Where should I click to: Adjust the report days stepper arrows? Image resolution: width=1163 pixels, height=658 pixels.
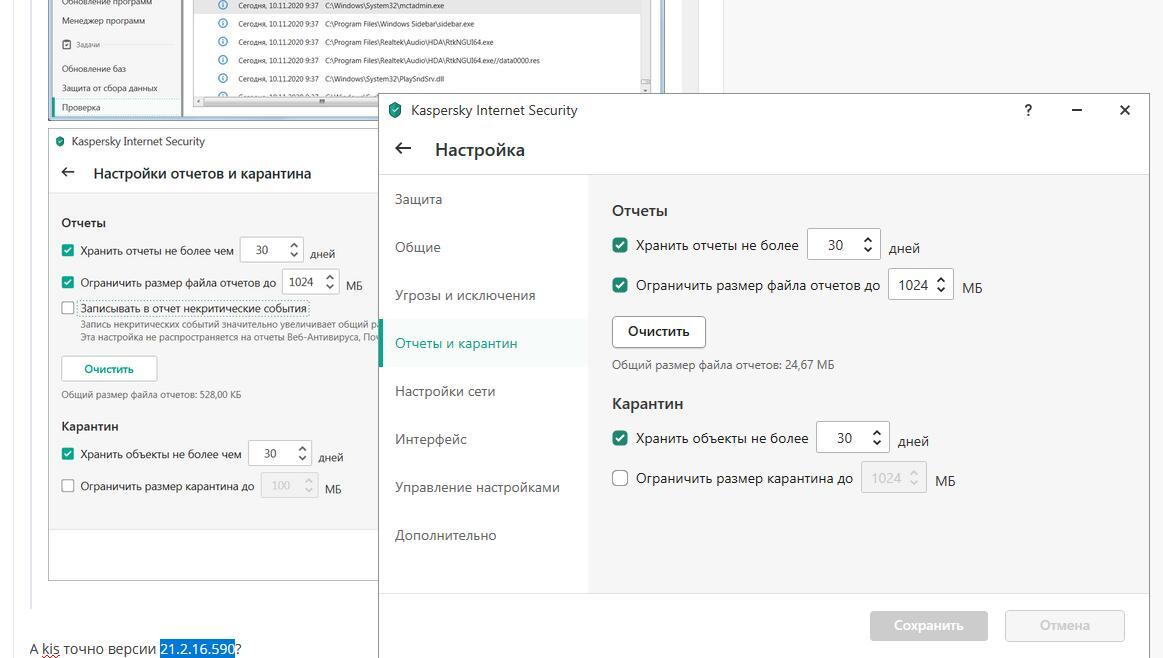click(868, 245)
